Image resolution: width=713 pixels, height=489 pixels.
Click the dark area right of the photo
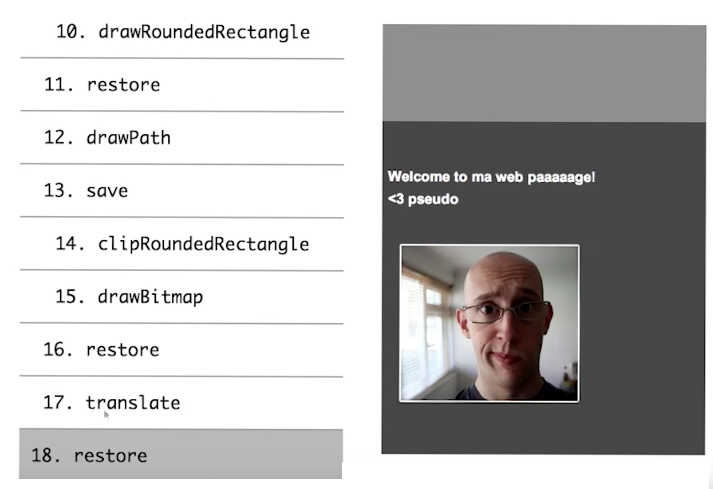[642, 323]
